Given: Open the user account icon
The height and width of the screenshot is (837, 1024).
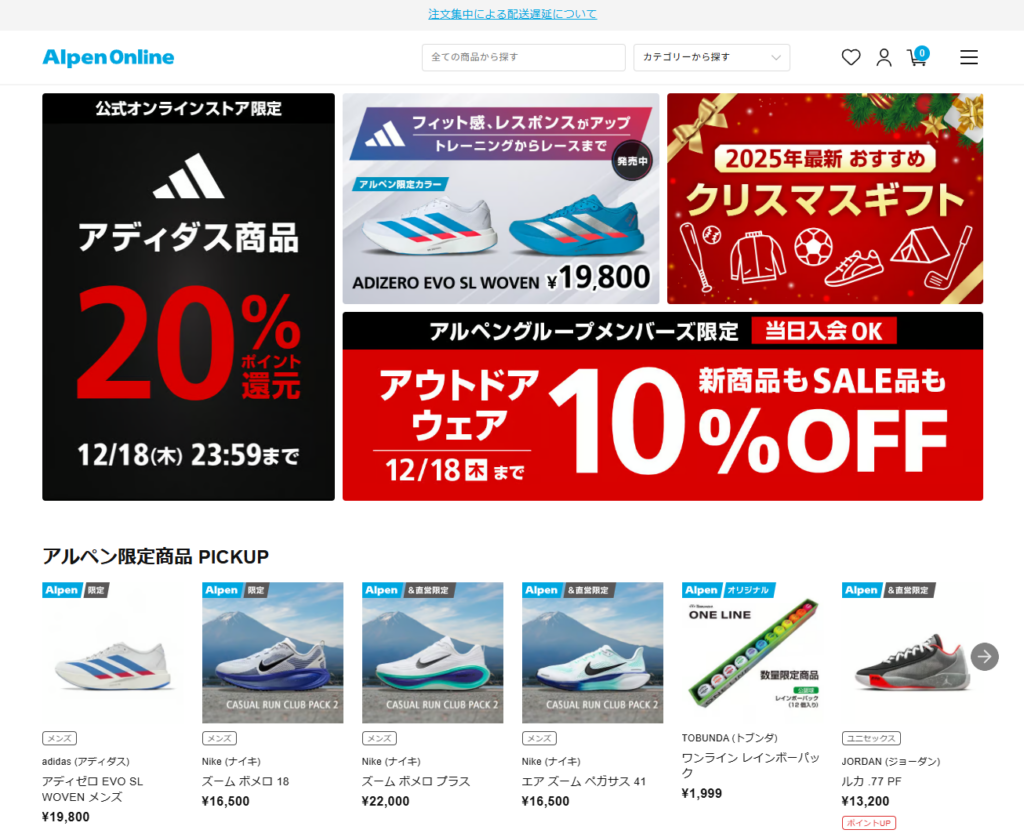Looking at the screenshot, I should pos(884,57).
